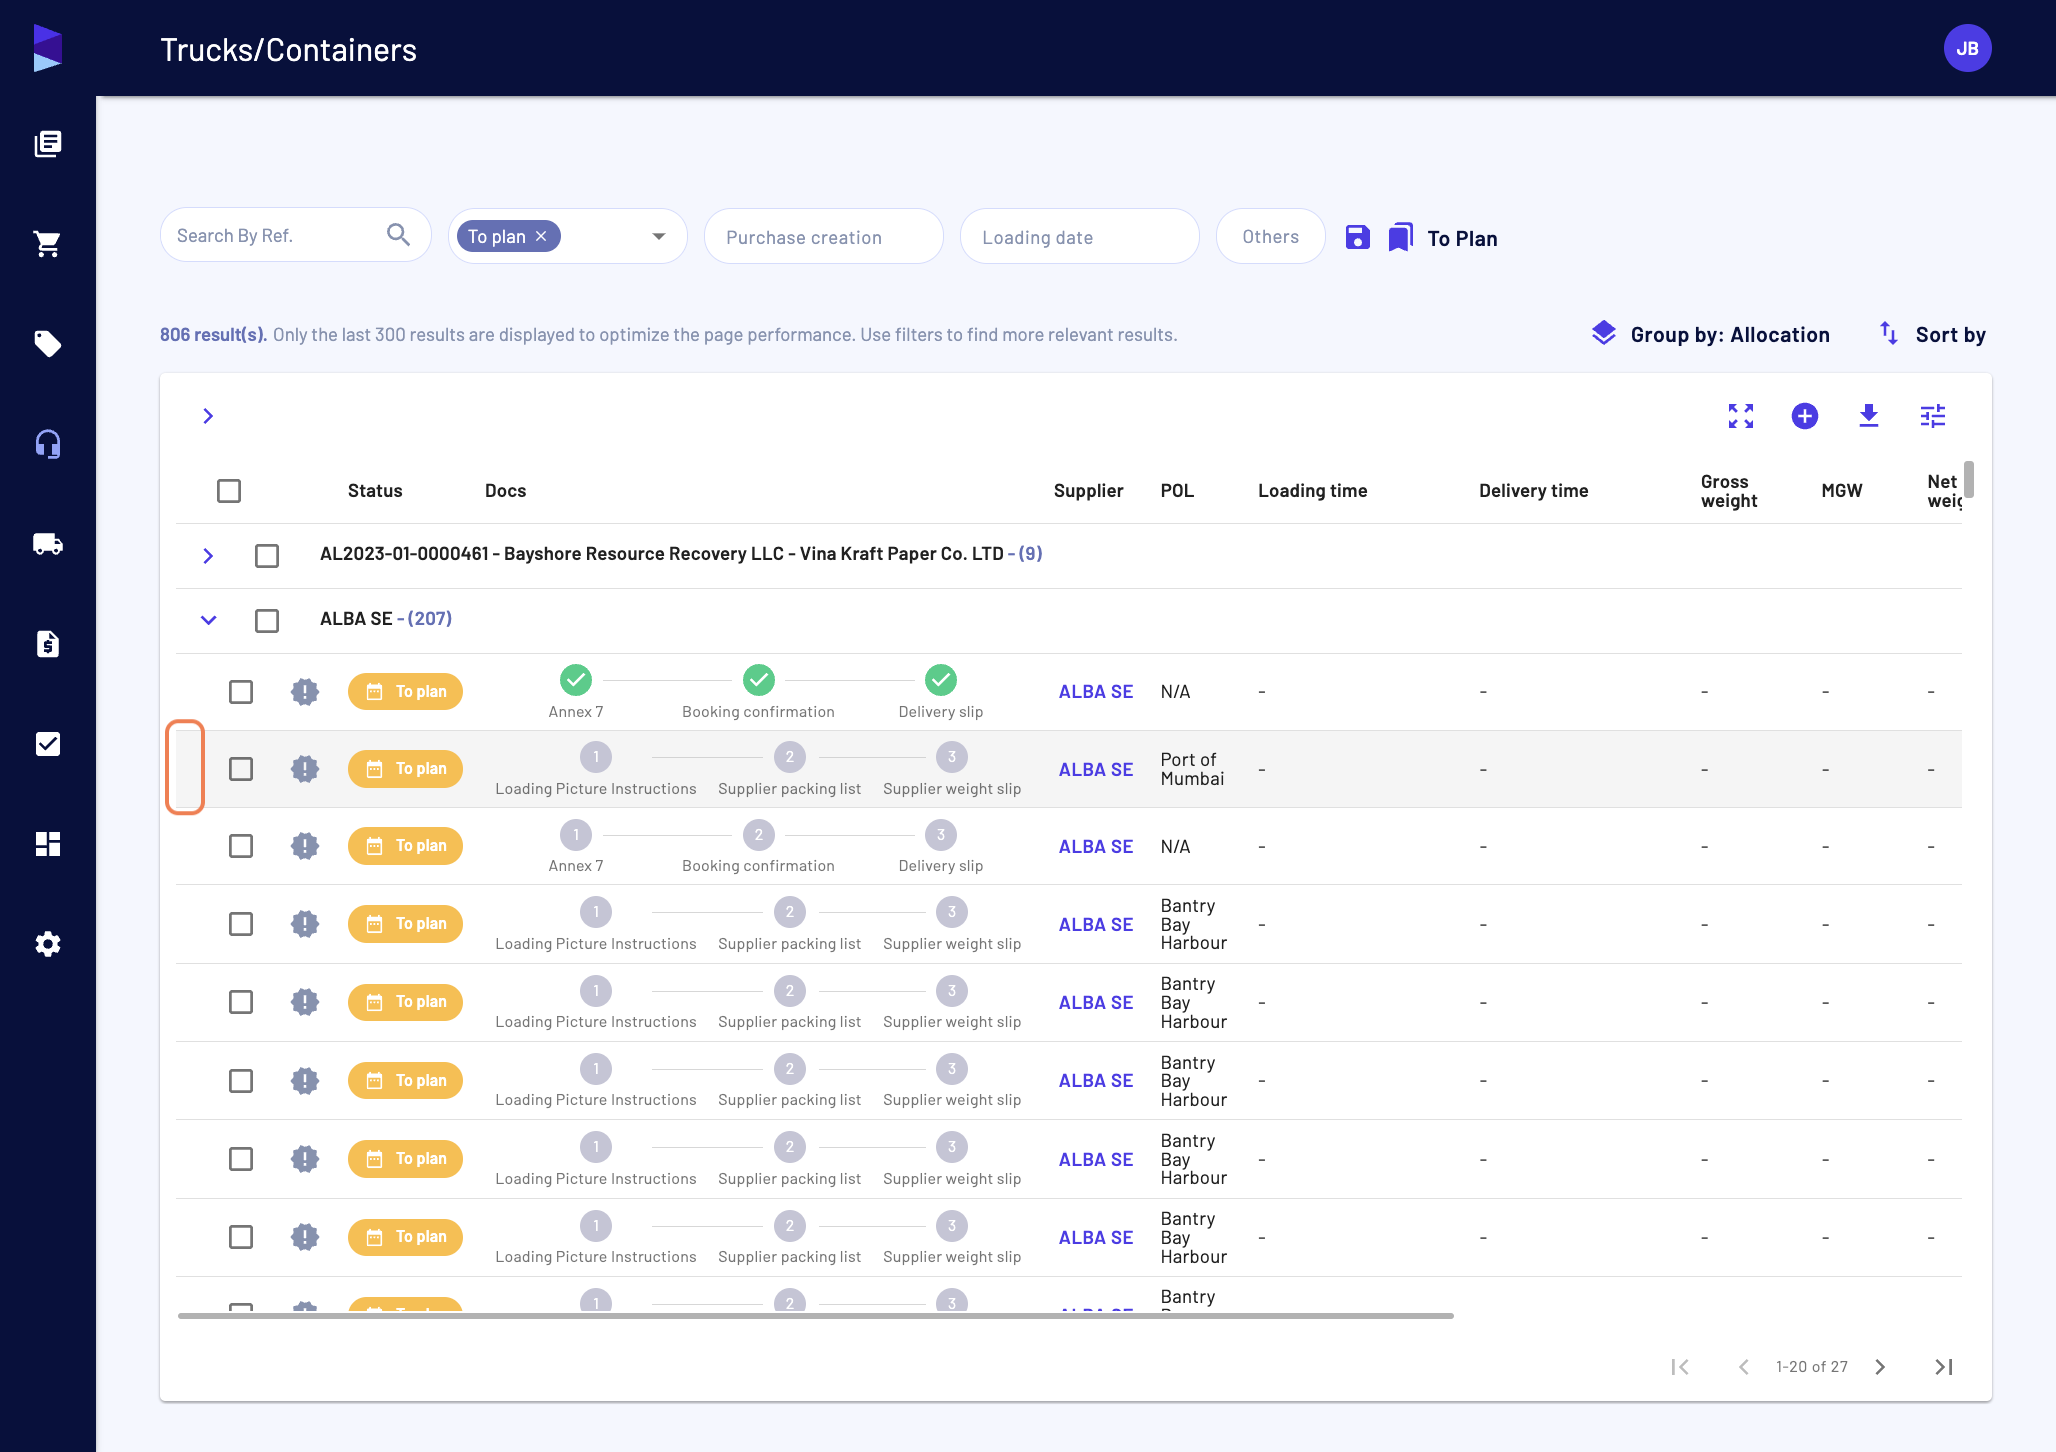Click the search magnifier icon

pos(398,235)
